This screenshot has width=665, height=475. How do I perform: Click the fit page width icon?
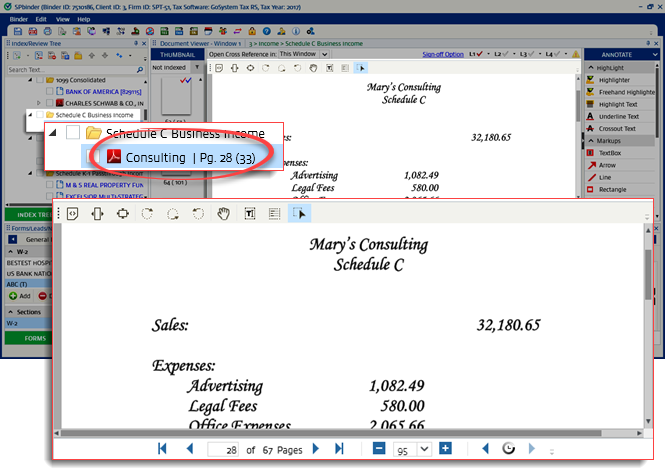tap(122, 213)
